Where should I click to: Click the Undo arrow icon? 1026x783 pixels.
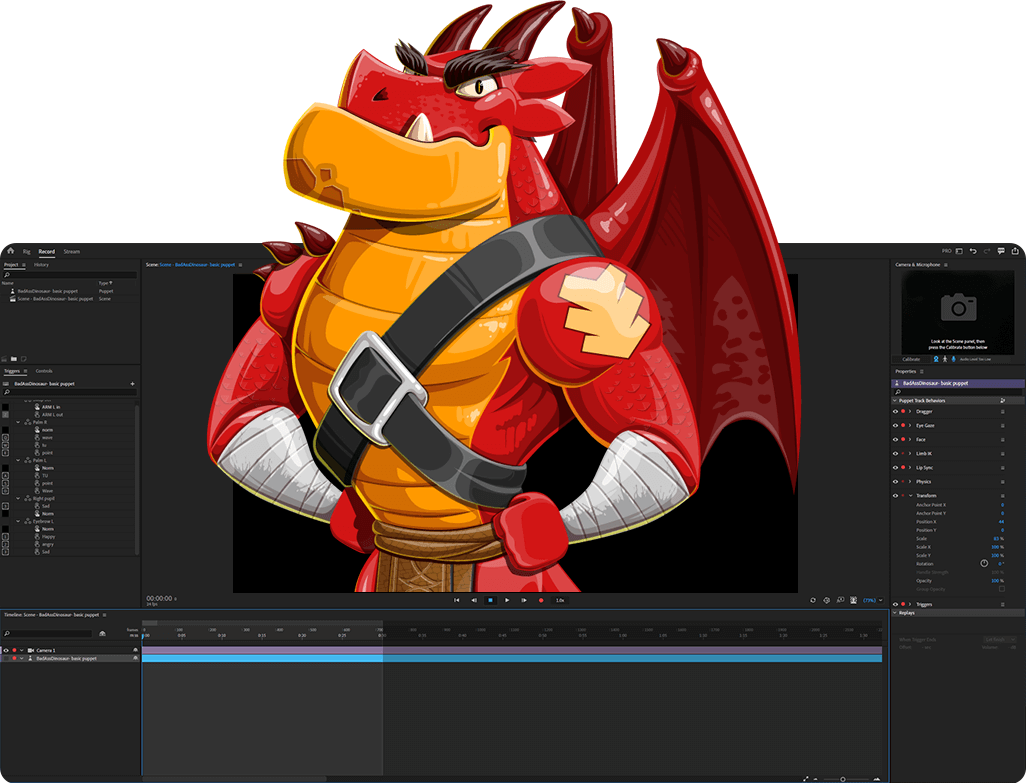[x=973, y=251]
